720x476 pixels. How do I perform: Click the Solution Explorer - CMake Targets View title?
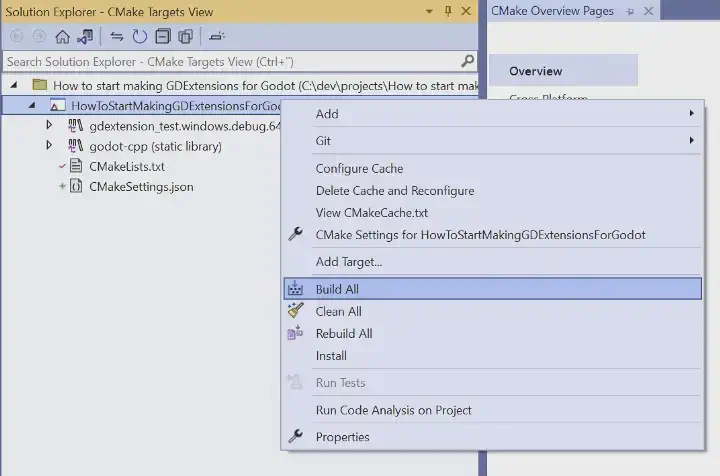point(109,11)
